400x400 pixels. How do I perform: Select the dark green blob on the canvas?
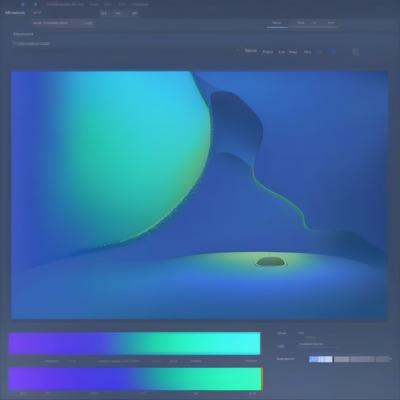[x=271, y=262]
